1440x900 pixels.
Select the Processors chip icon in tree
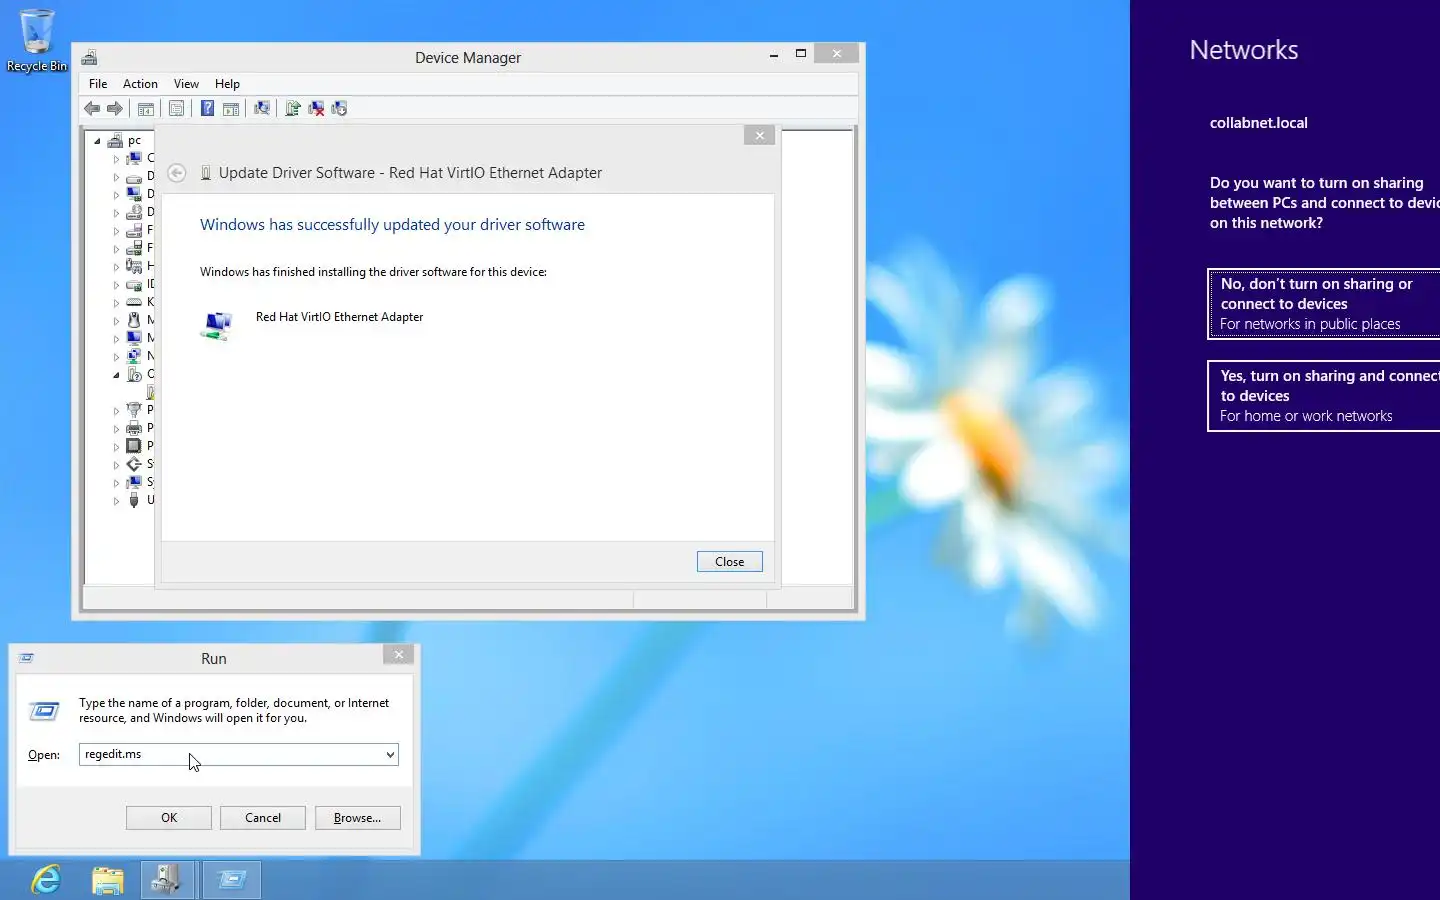(134, 446)
